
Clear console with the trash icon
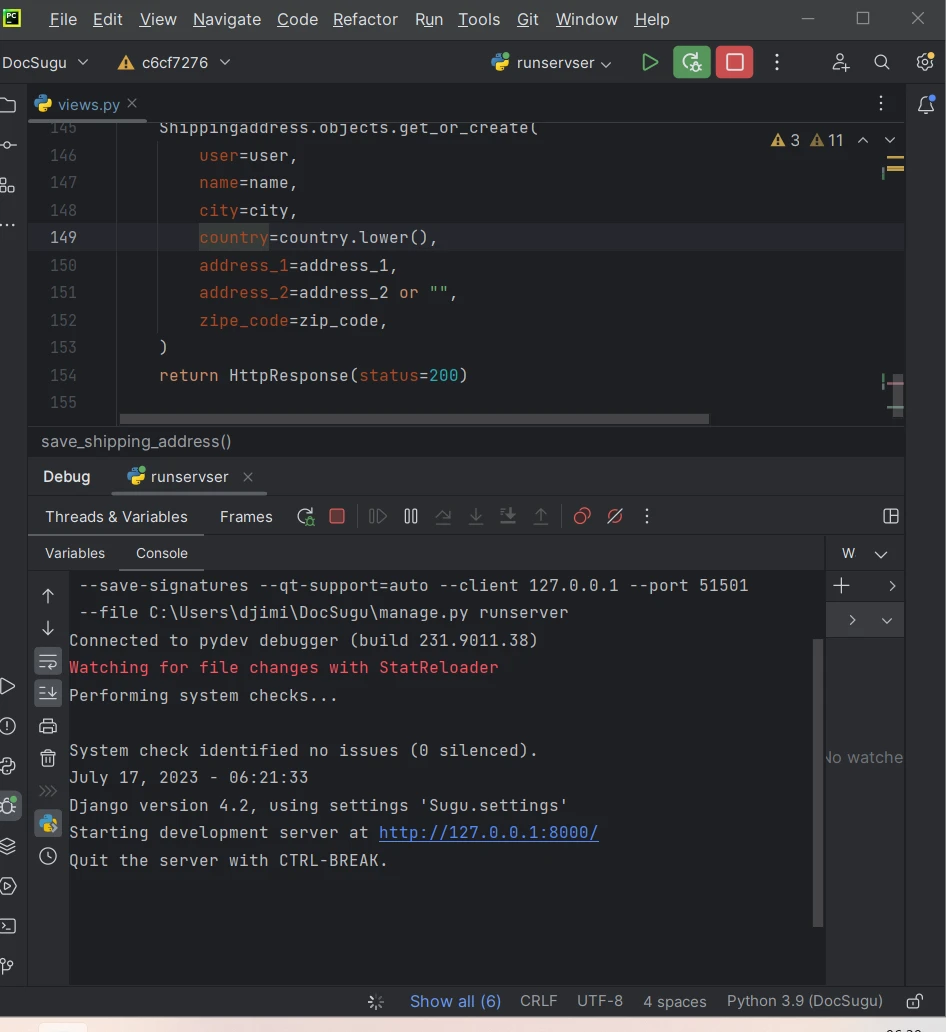pos(47,759)
